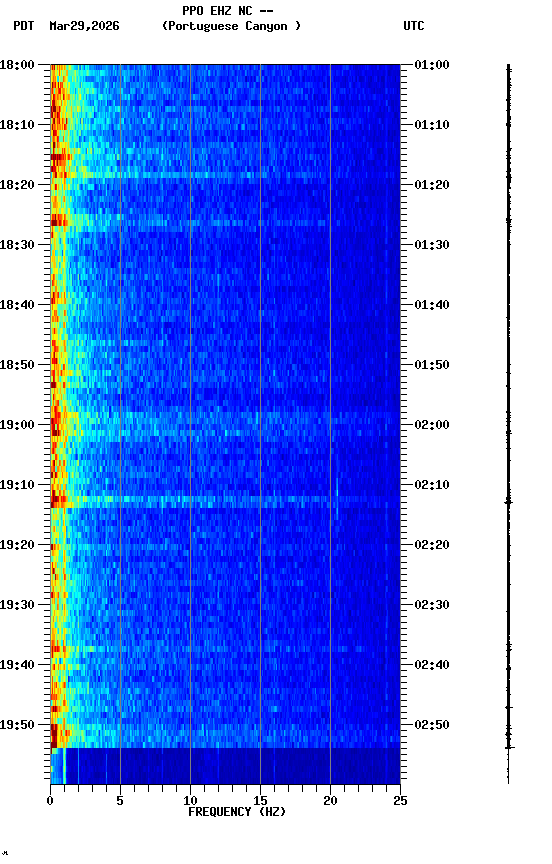Click the 18:50 PDT time label

(x=17, y=365)
